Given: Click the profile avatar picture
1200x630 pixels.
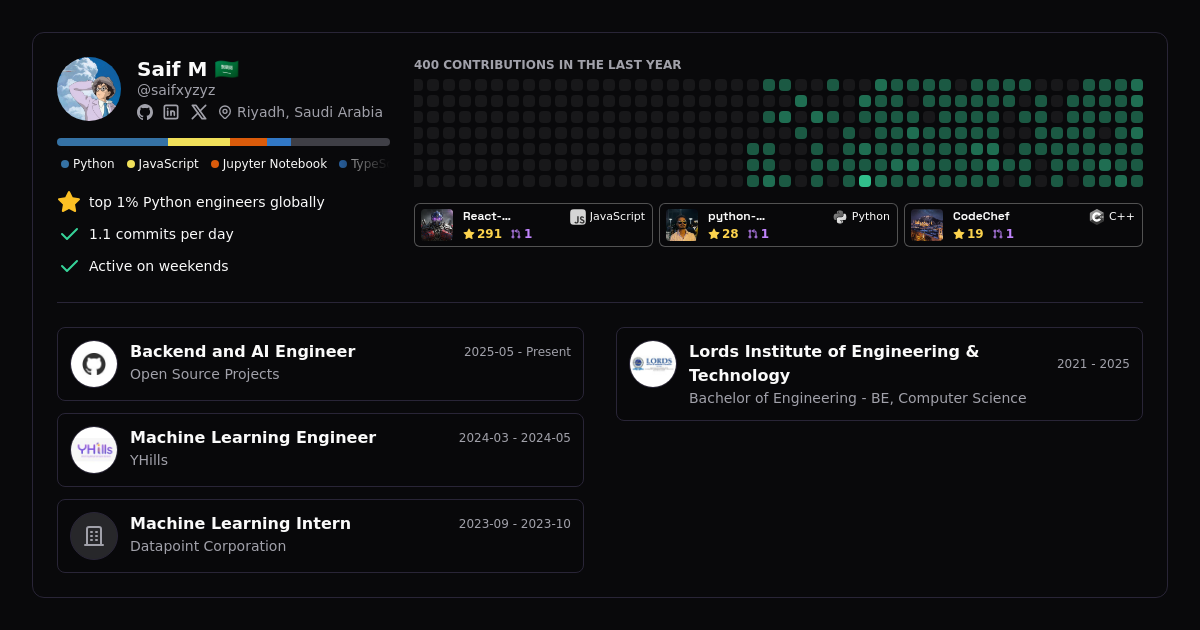Looking at the screenshot, I should (89, 89).
